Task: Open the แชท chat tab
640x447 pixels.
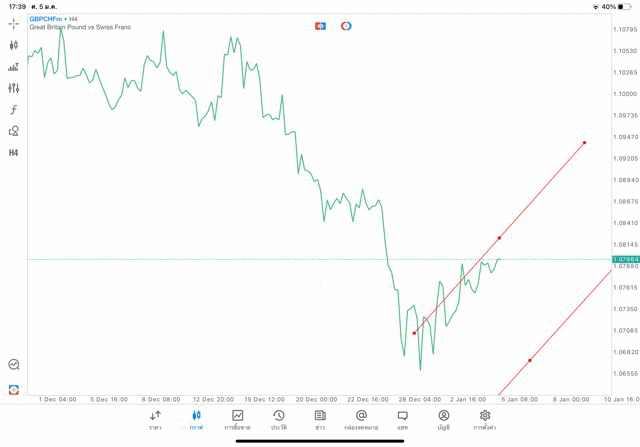Action: pos(402,419)
